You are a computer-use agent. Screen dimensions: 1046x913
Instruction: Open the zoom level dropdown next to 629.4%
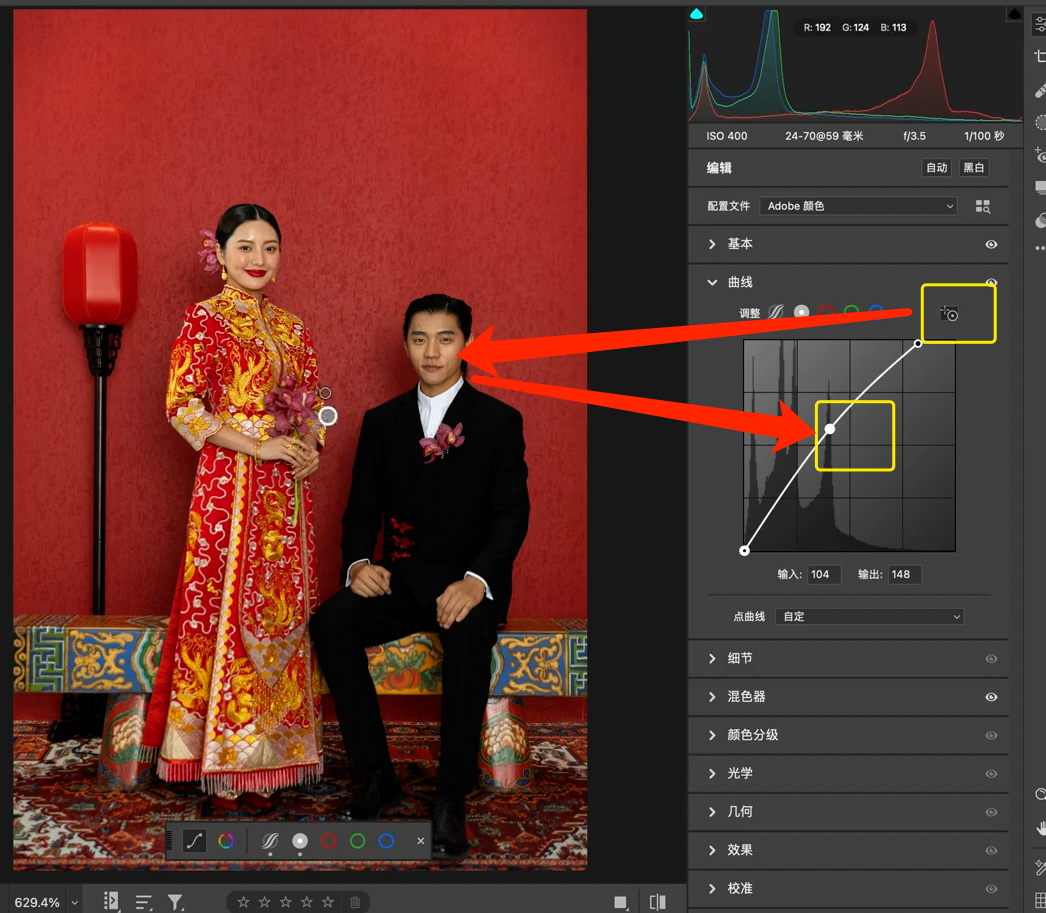point(75,902)
